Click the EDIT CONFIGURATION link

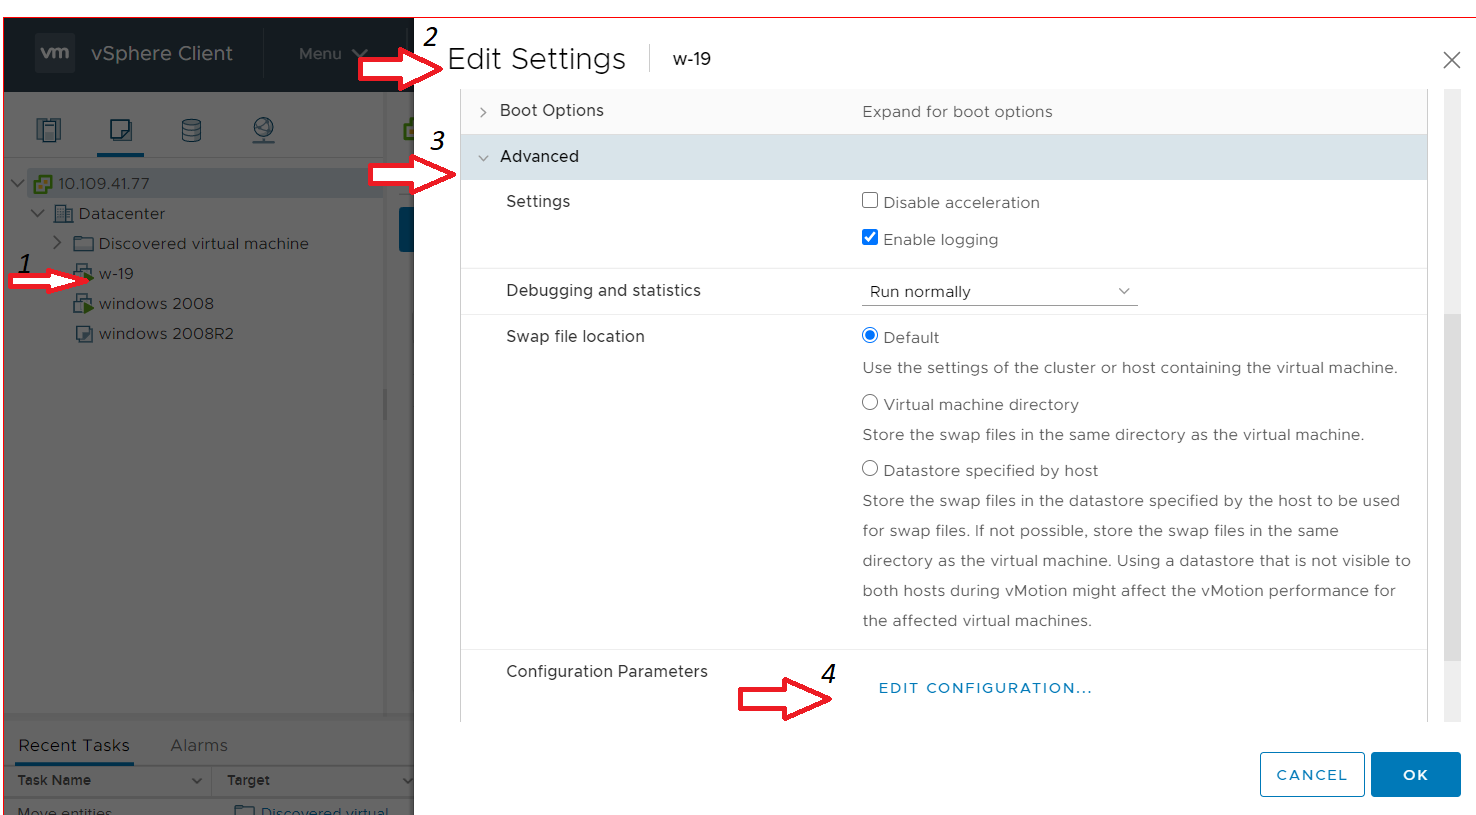[985, 688]
